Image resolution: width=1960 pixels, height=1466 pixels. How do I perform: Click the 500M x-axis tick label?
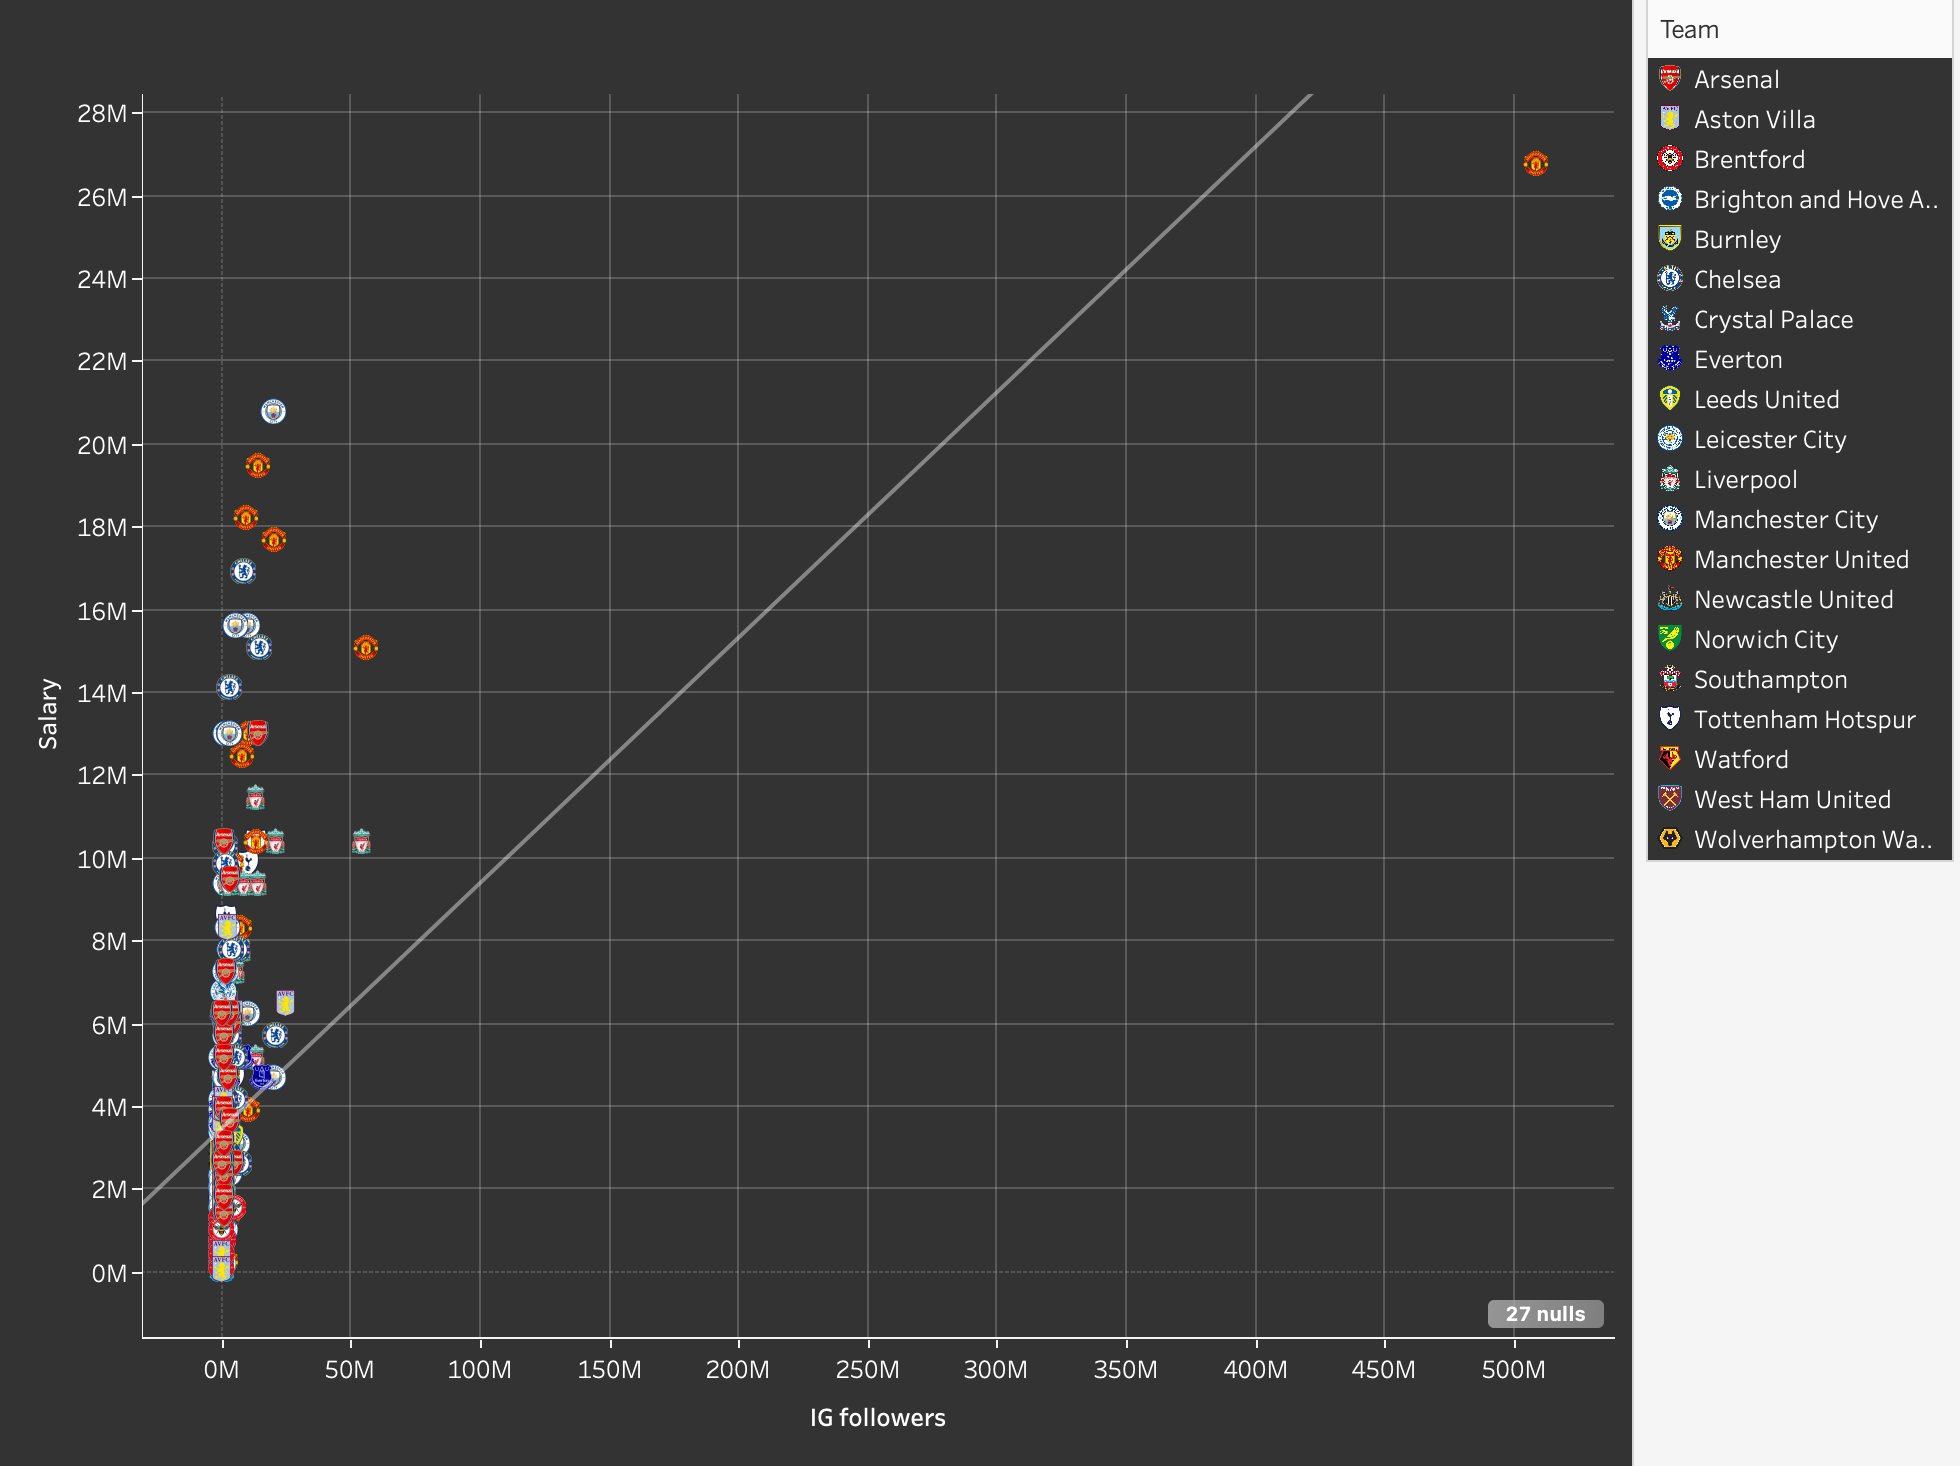[x=1513, y=1369]
